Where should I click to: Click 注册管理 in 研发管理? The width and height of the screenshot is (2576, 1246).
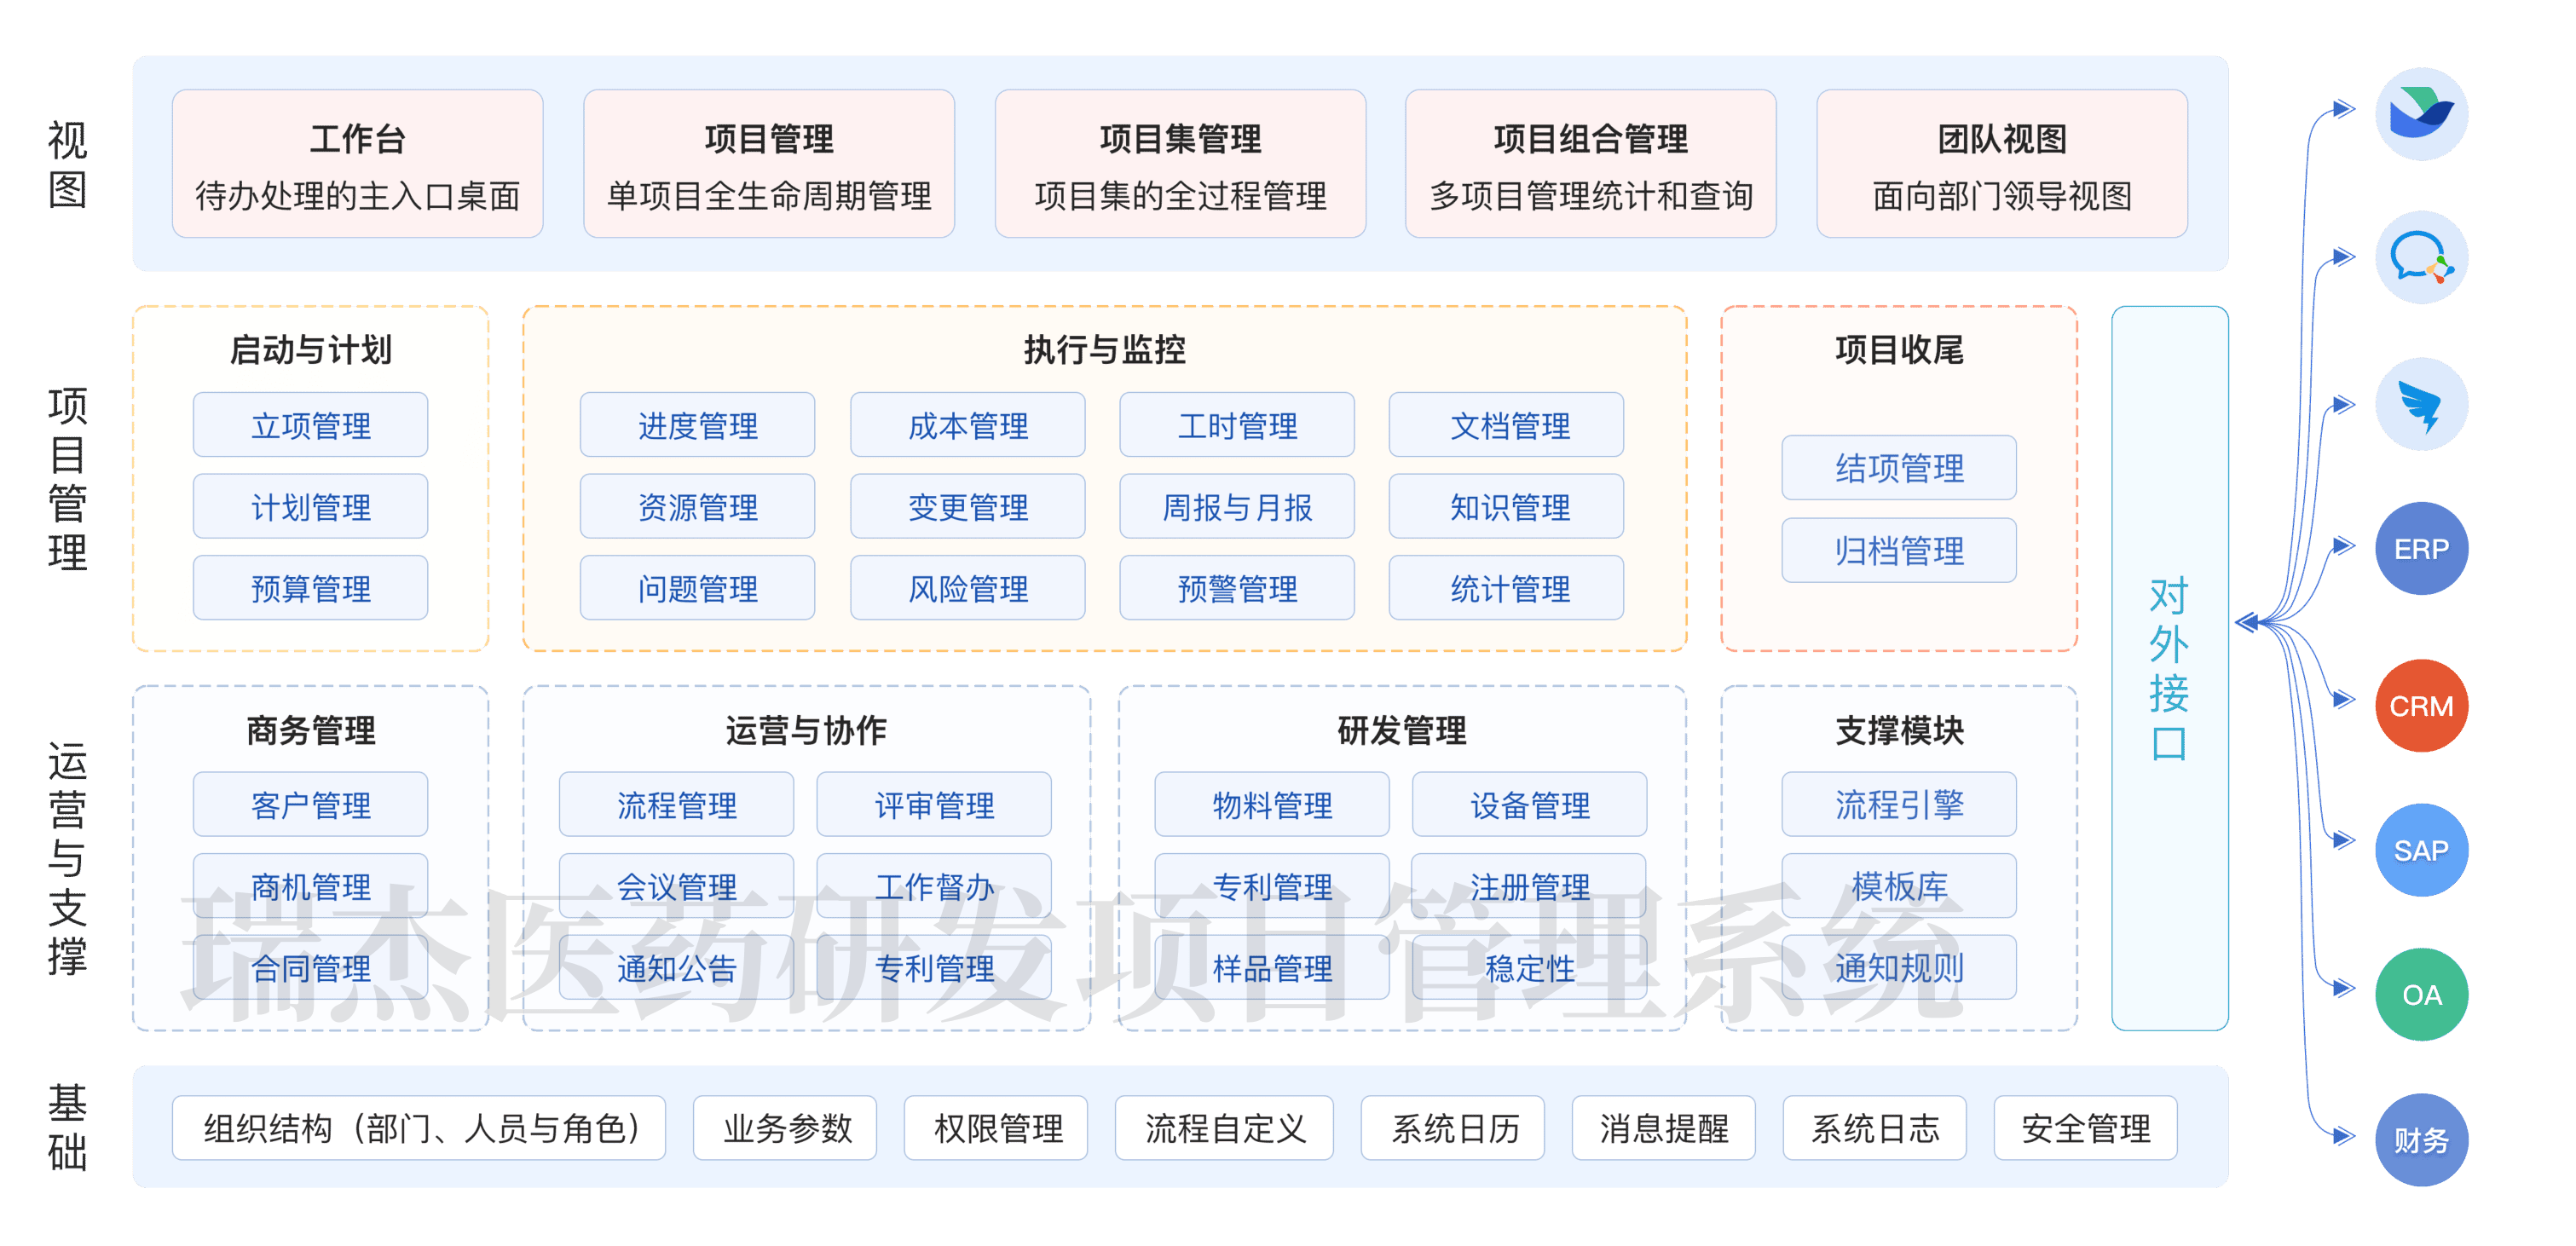[1529, 886]
